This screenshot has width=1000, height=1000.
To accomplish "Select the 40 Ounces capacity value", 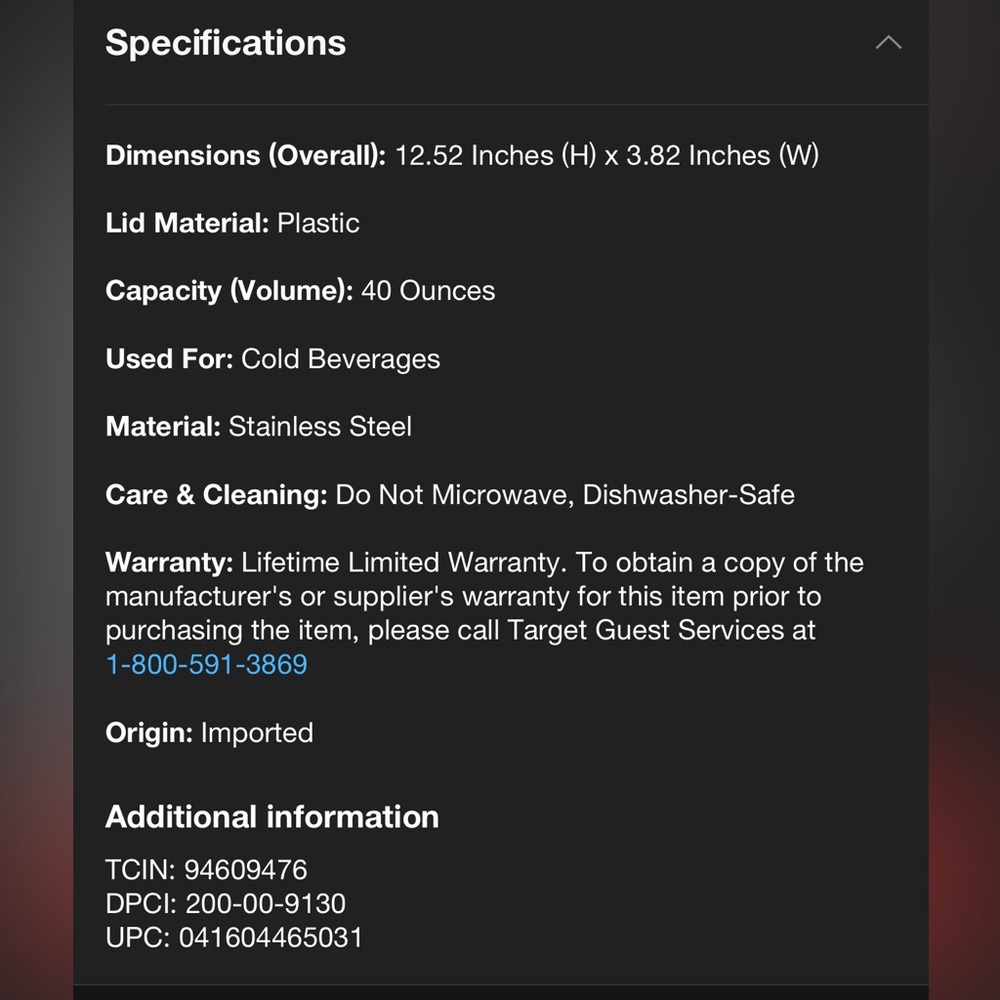I will click(x=428, y=291).
